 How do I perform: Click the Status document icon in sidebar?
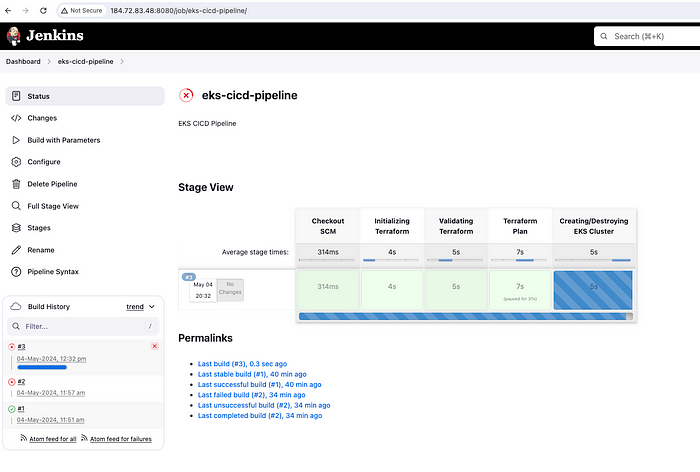16,96
